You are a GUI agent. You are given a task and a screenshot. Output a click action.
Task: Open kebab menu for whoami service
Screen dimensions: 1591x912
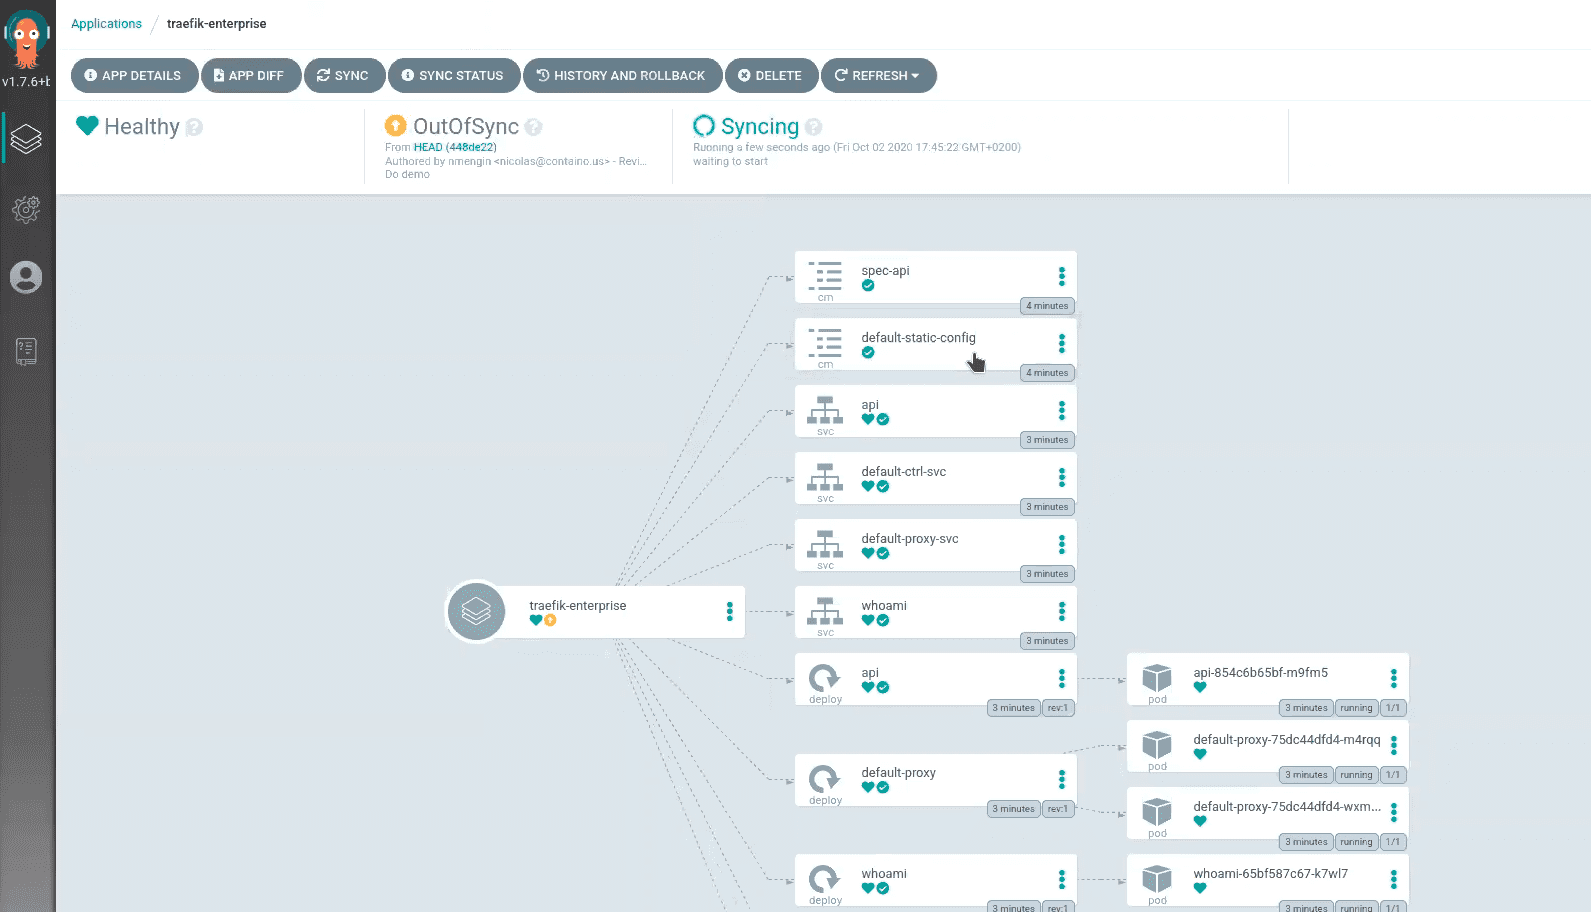click(x=1062, y=611)
